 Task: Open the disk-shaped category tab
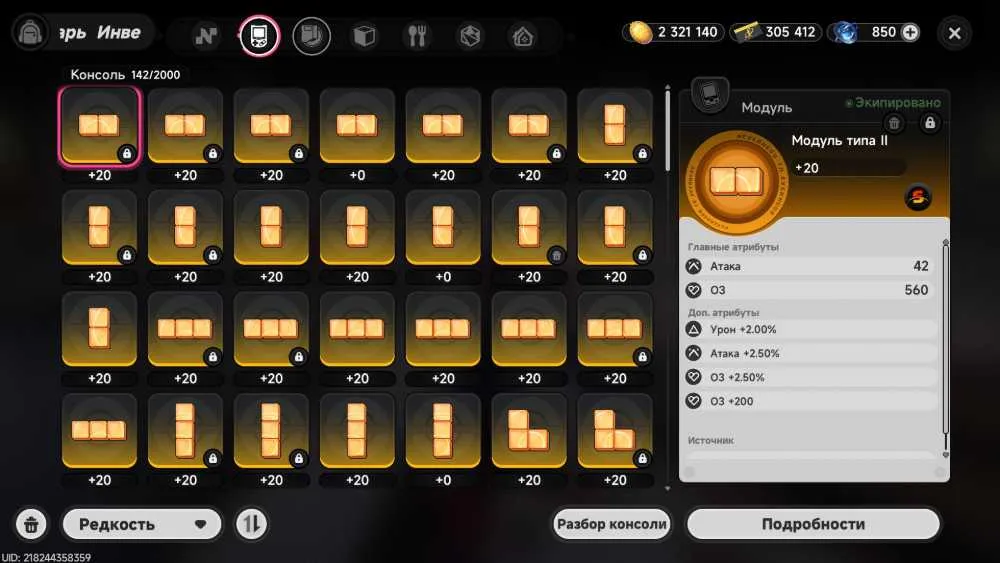(311, 36)
